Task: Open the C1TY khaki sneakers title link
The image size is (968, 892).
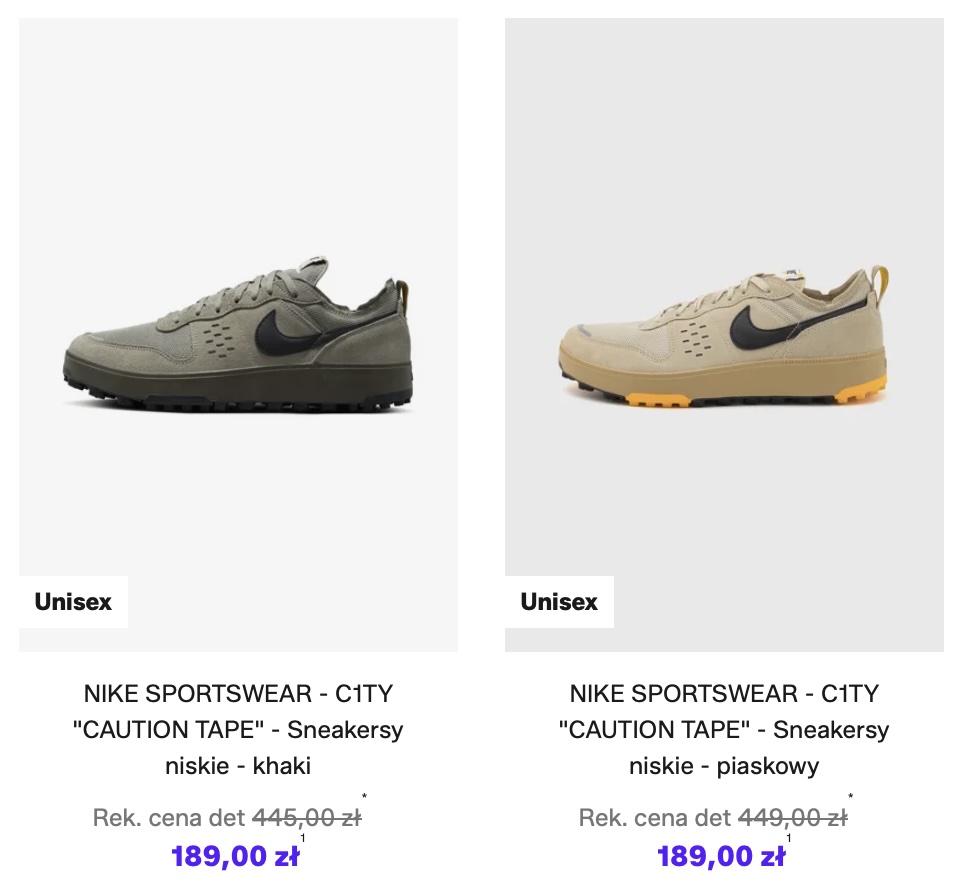Action: coord(238,730)
